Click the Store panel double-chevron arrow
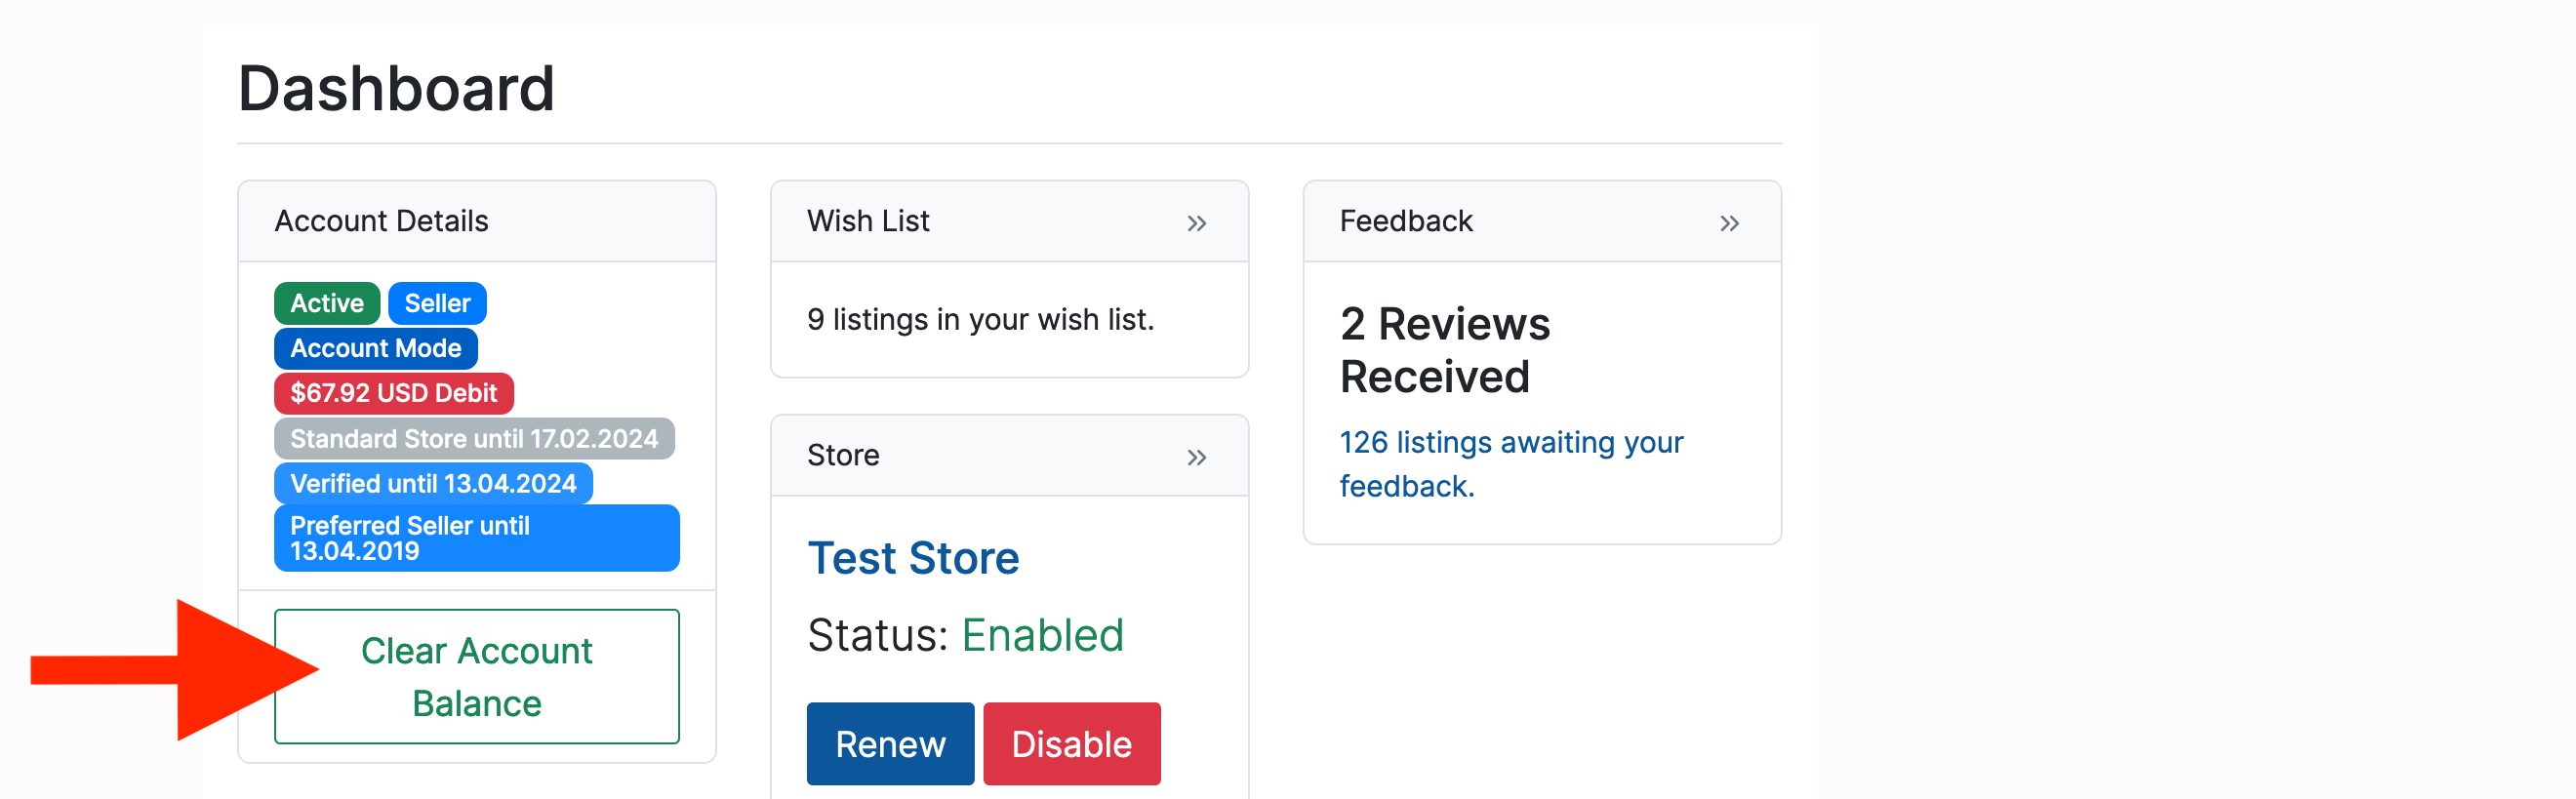 click(x=1196, y=457)
